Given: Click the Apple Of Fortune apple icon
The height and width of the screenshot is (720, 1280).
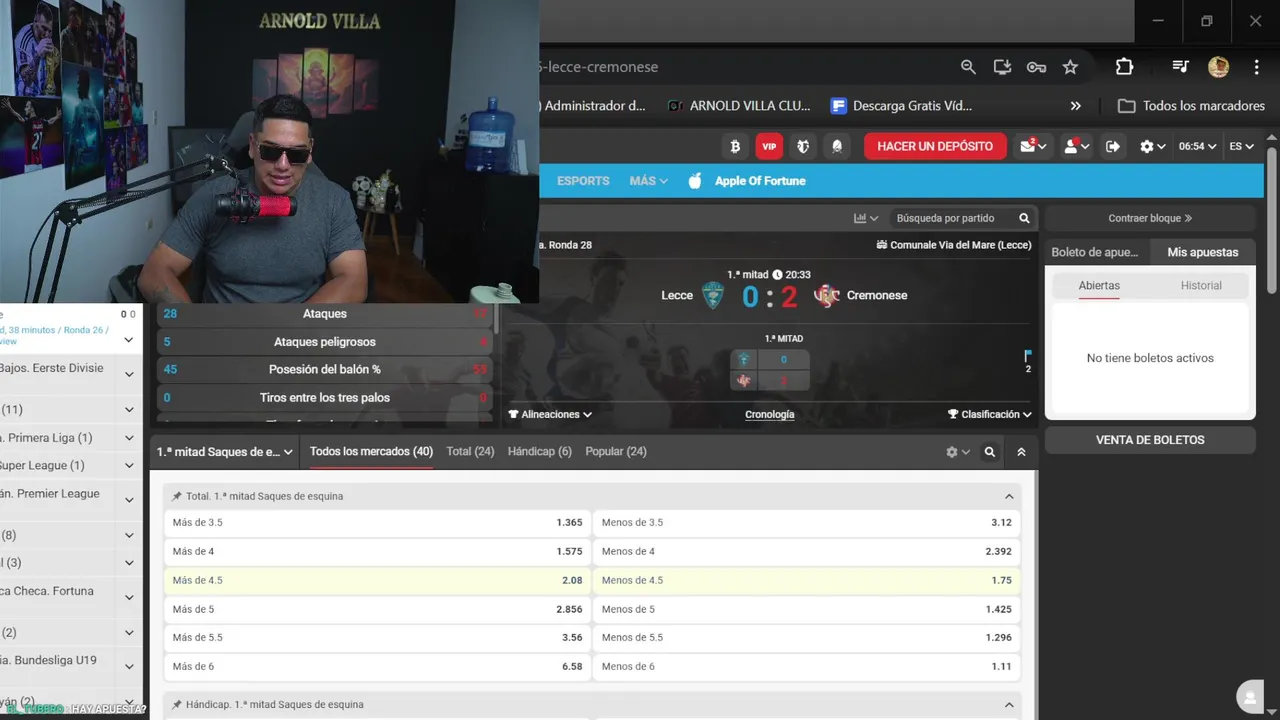Looking at the screenshot, I should pos(695,181).
